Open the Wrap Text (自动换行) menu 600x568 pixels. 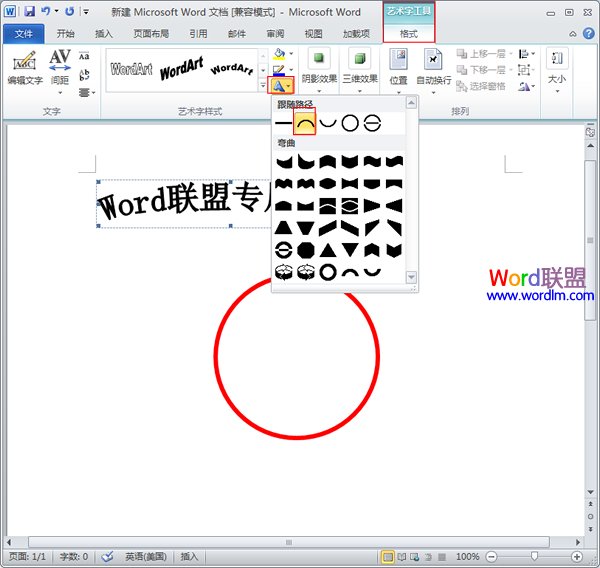tap(433, 71)
